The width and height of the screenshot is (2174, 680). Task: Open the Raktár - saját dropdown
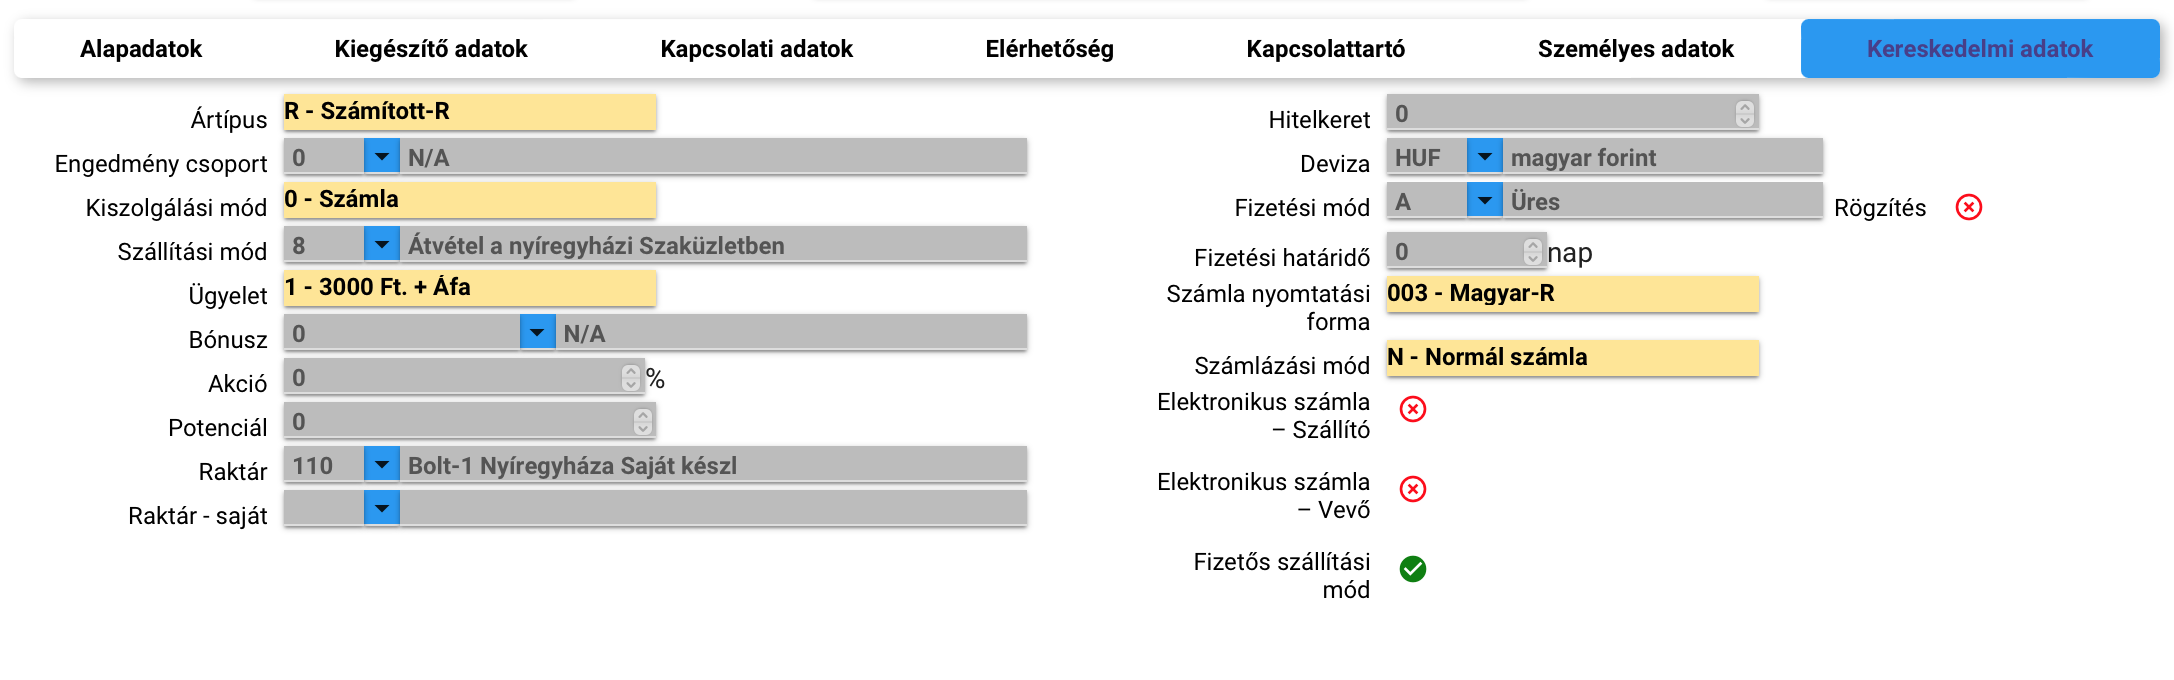point(381,509)
